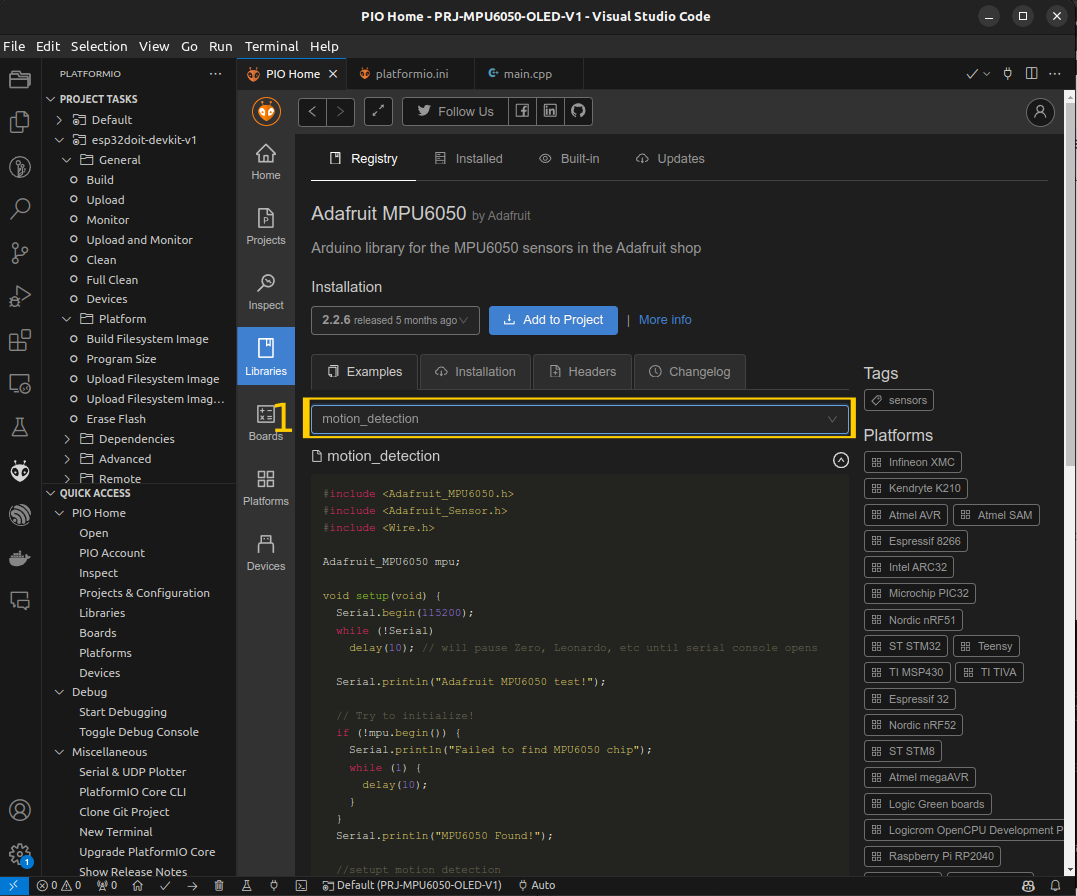Open Projects in the PIO Home sidebar
Screen dimensions: 1077x896
[x=266, y=227]
